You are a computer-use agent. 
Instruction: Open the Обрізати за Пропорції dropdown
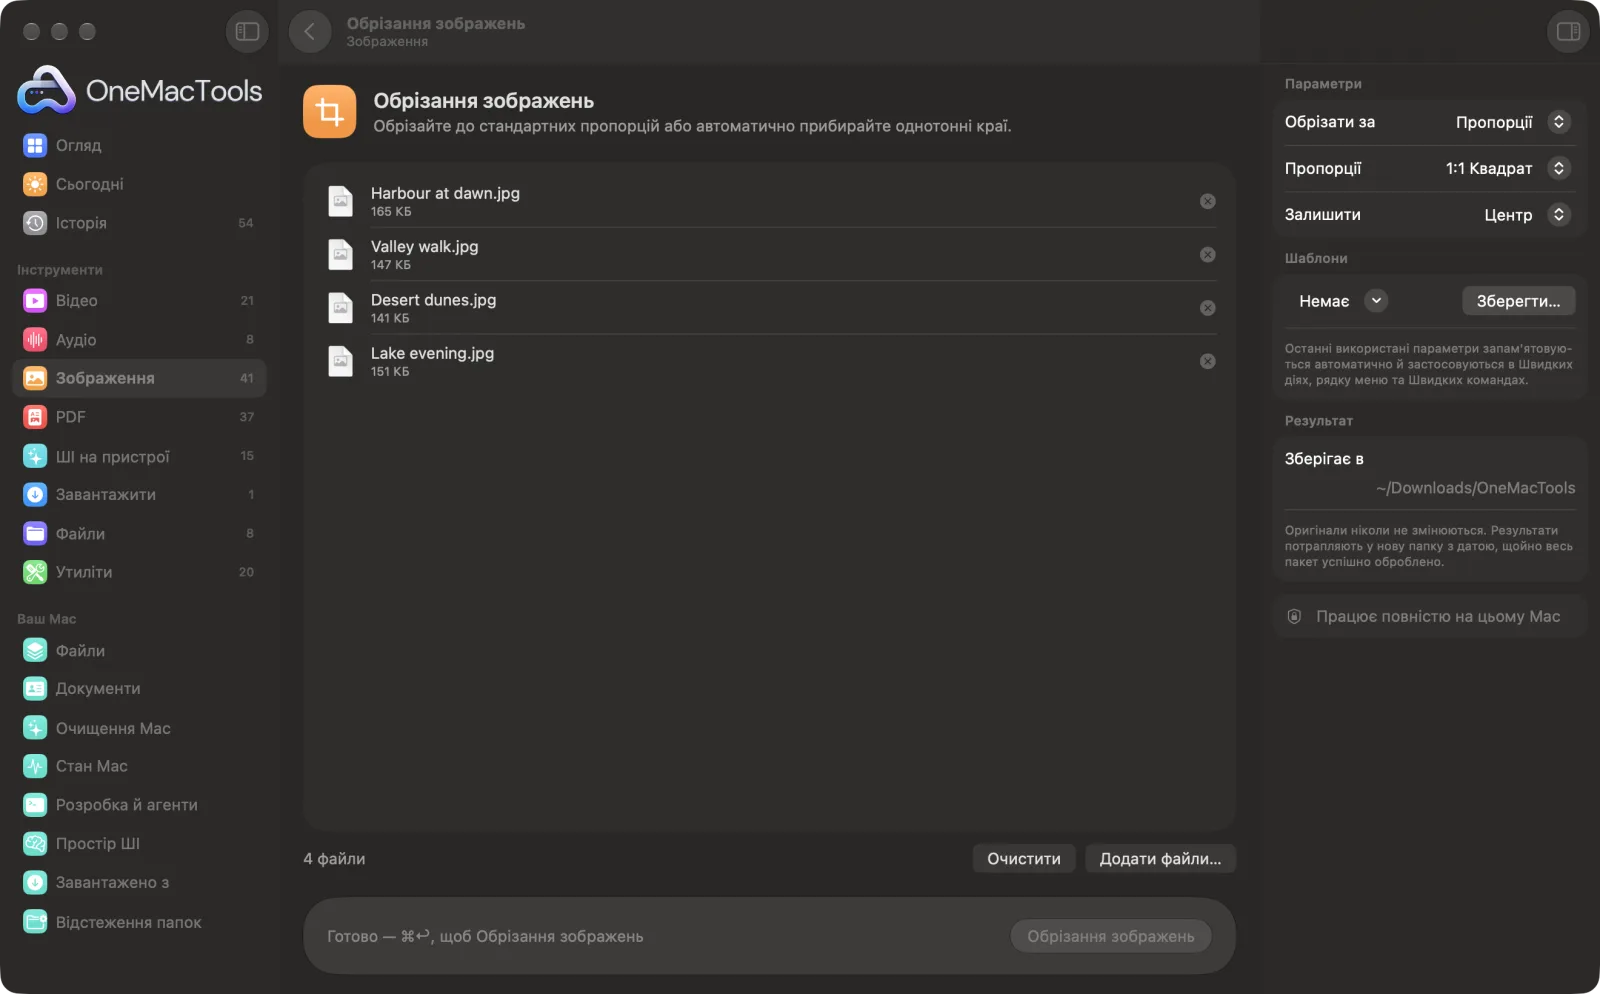coord(1514,122)
